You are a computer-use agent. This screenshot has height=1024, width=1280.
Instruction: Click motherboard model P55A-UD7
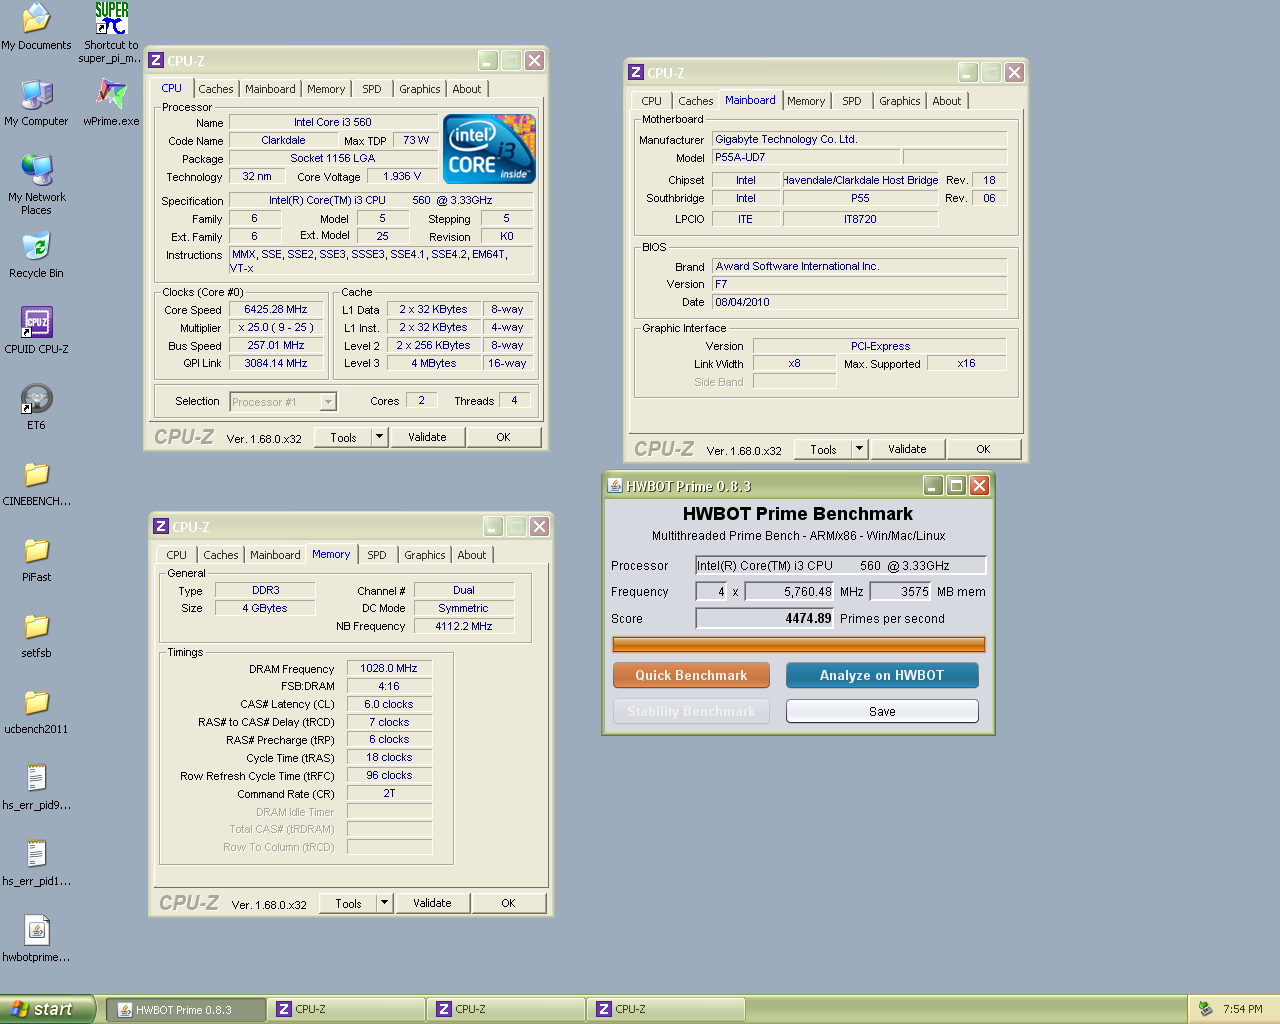point(805,157)
